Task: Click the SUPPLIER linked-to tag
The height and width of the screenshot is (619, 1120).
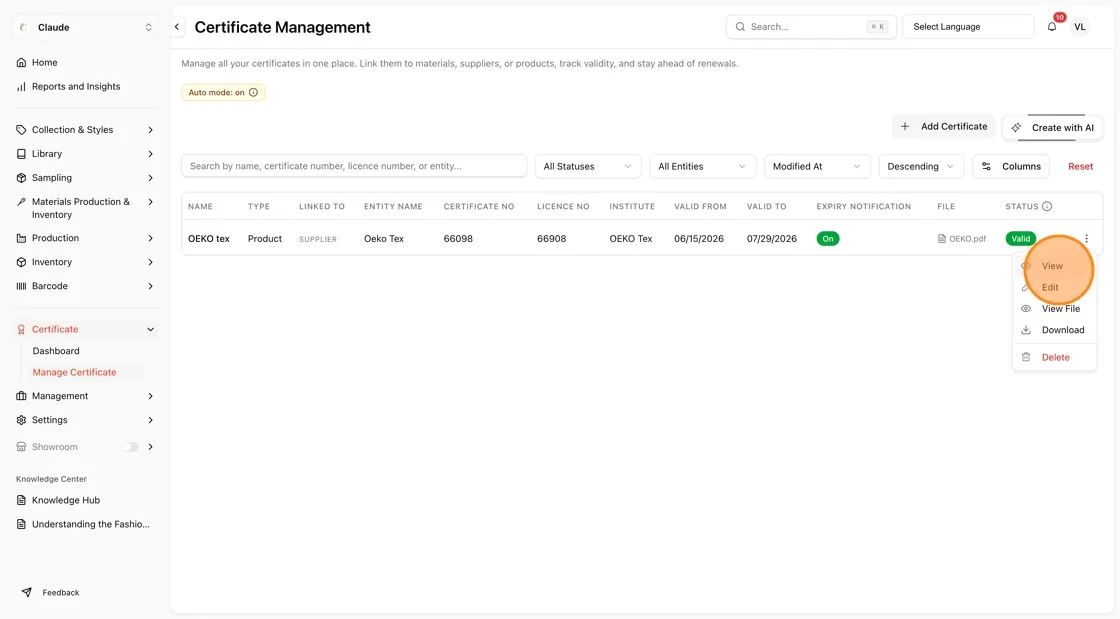Action: pyautogui.click(x=318, y=239)
